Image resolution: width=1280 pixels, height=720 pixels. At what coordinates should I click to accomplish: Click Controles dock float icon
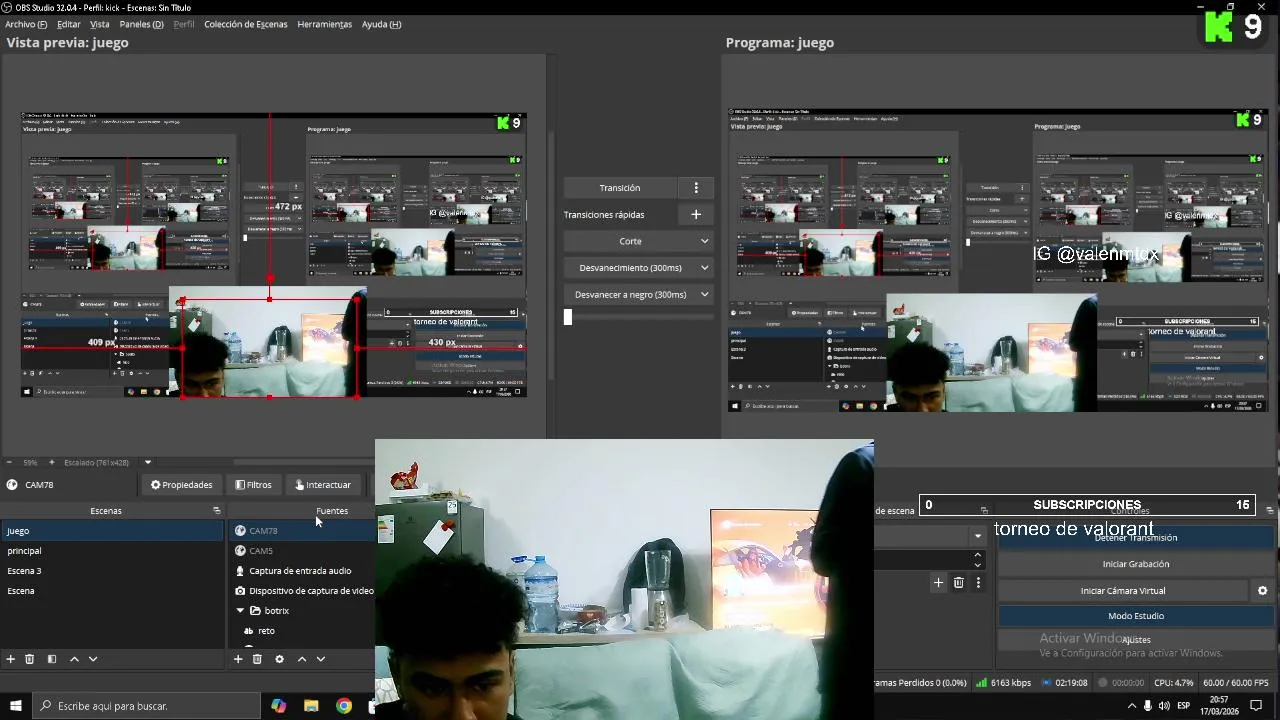[1270, 511]
